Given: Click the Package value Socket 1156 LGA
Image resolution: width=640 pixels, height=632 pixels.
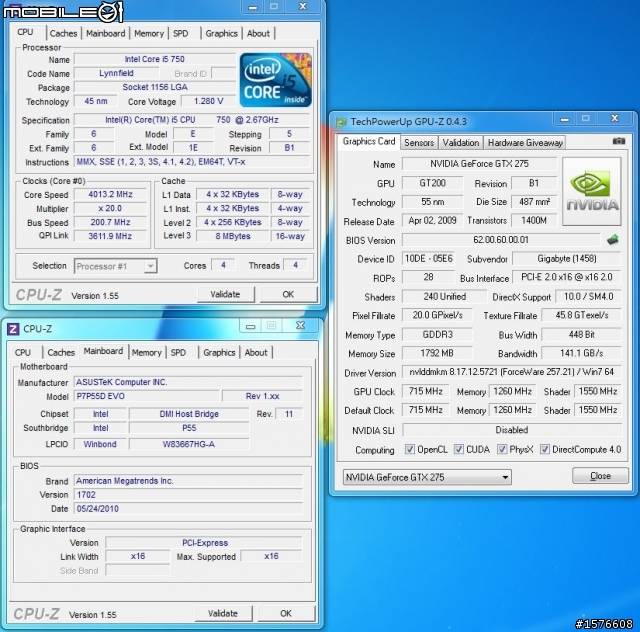Looking at the screenshot, I should pos(155,87).
